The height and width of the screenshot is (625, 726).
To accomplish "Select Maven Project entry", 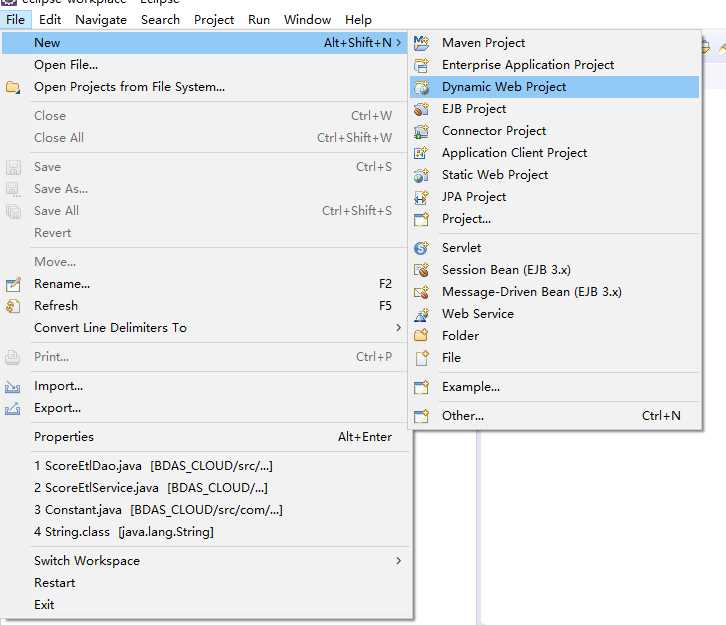I will [555, 43].
